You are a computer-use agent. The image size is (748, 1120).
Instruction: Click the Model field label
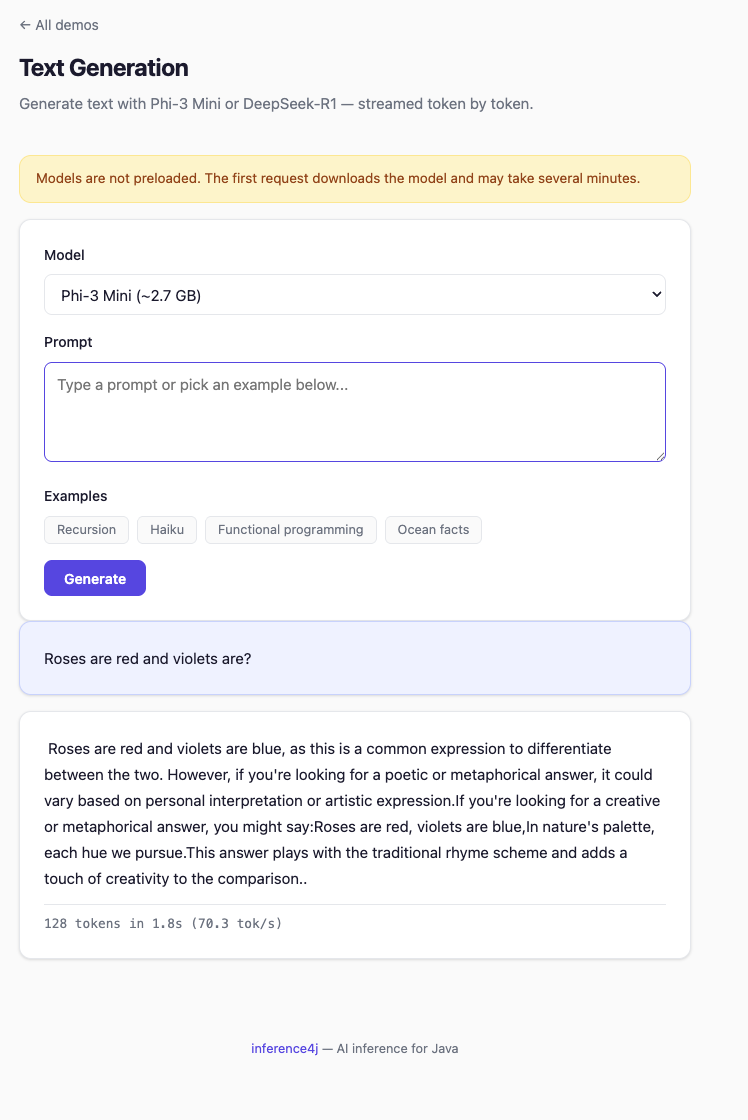[64, 255]
